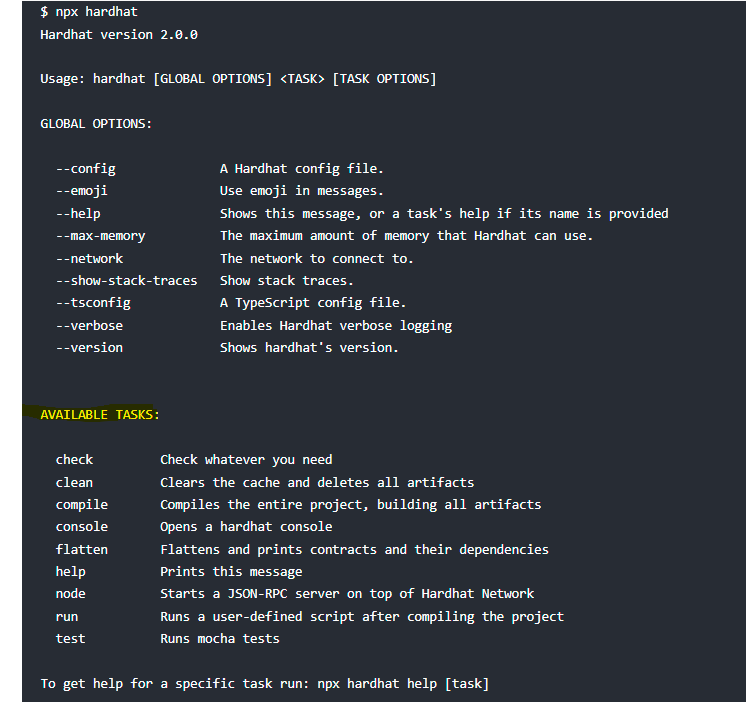
Task: Click the "compile" task name
Action: (x=82, y=505)
